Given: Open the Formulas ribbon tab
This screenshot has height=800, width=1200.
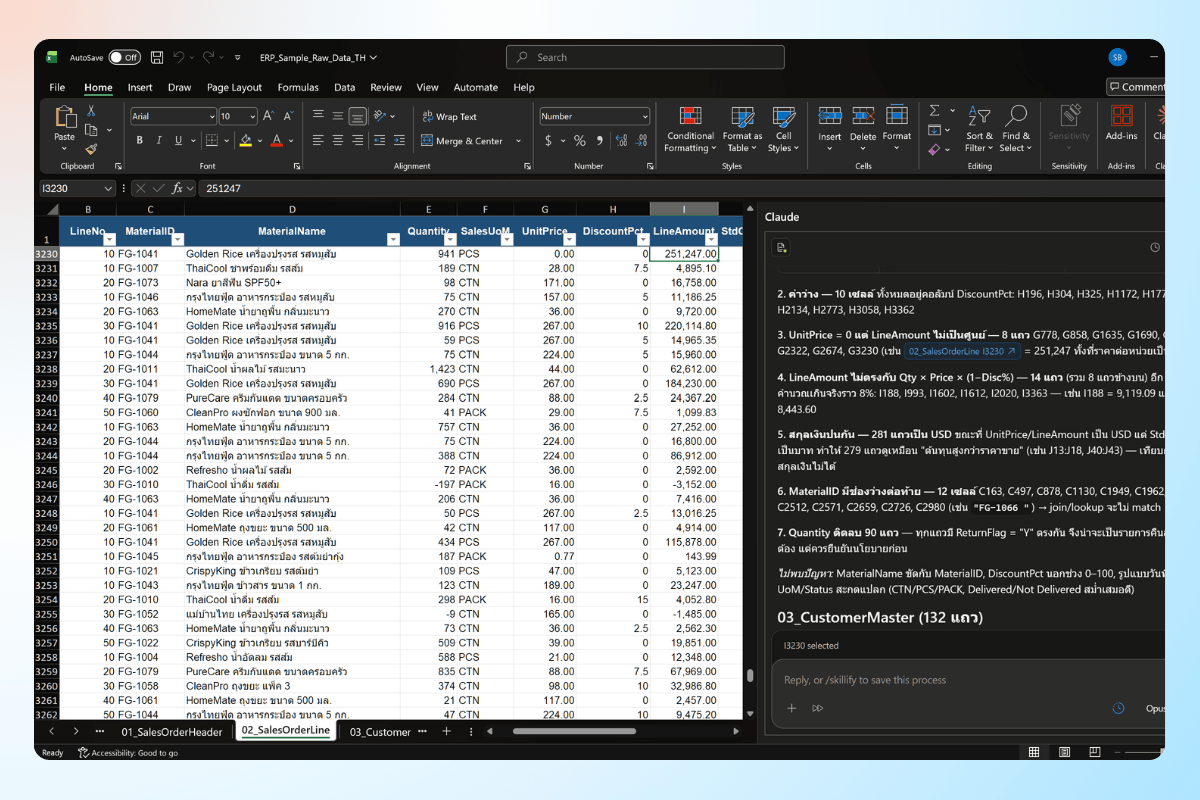Looking at the screenshot, I should (x=298, y=87).
